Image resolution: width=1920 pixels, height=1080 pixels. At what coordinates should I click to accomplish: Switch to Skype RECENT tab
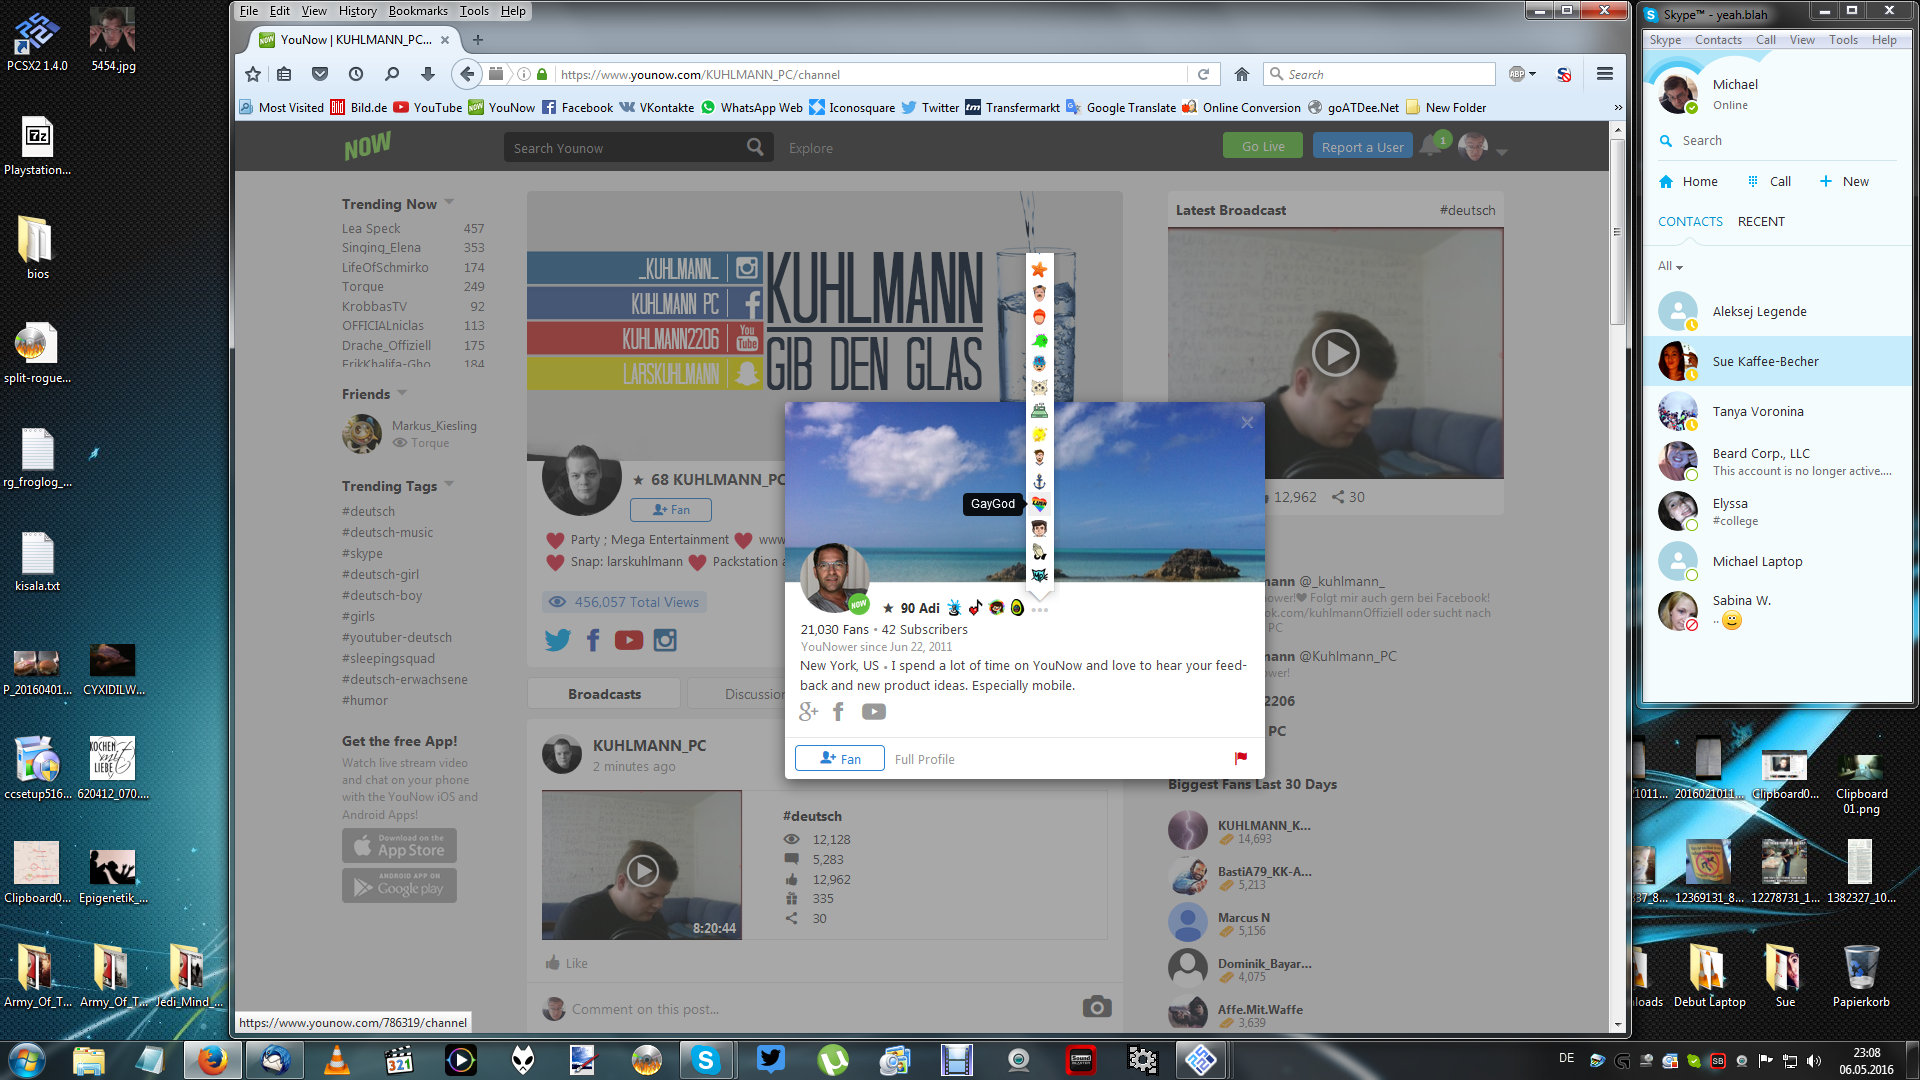point(1761,222)
